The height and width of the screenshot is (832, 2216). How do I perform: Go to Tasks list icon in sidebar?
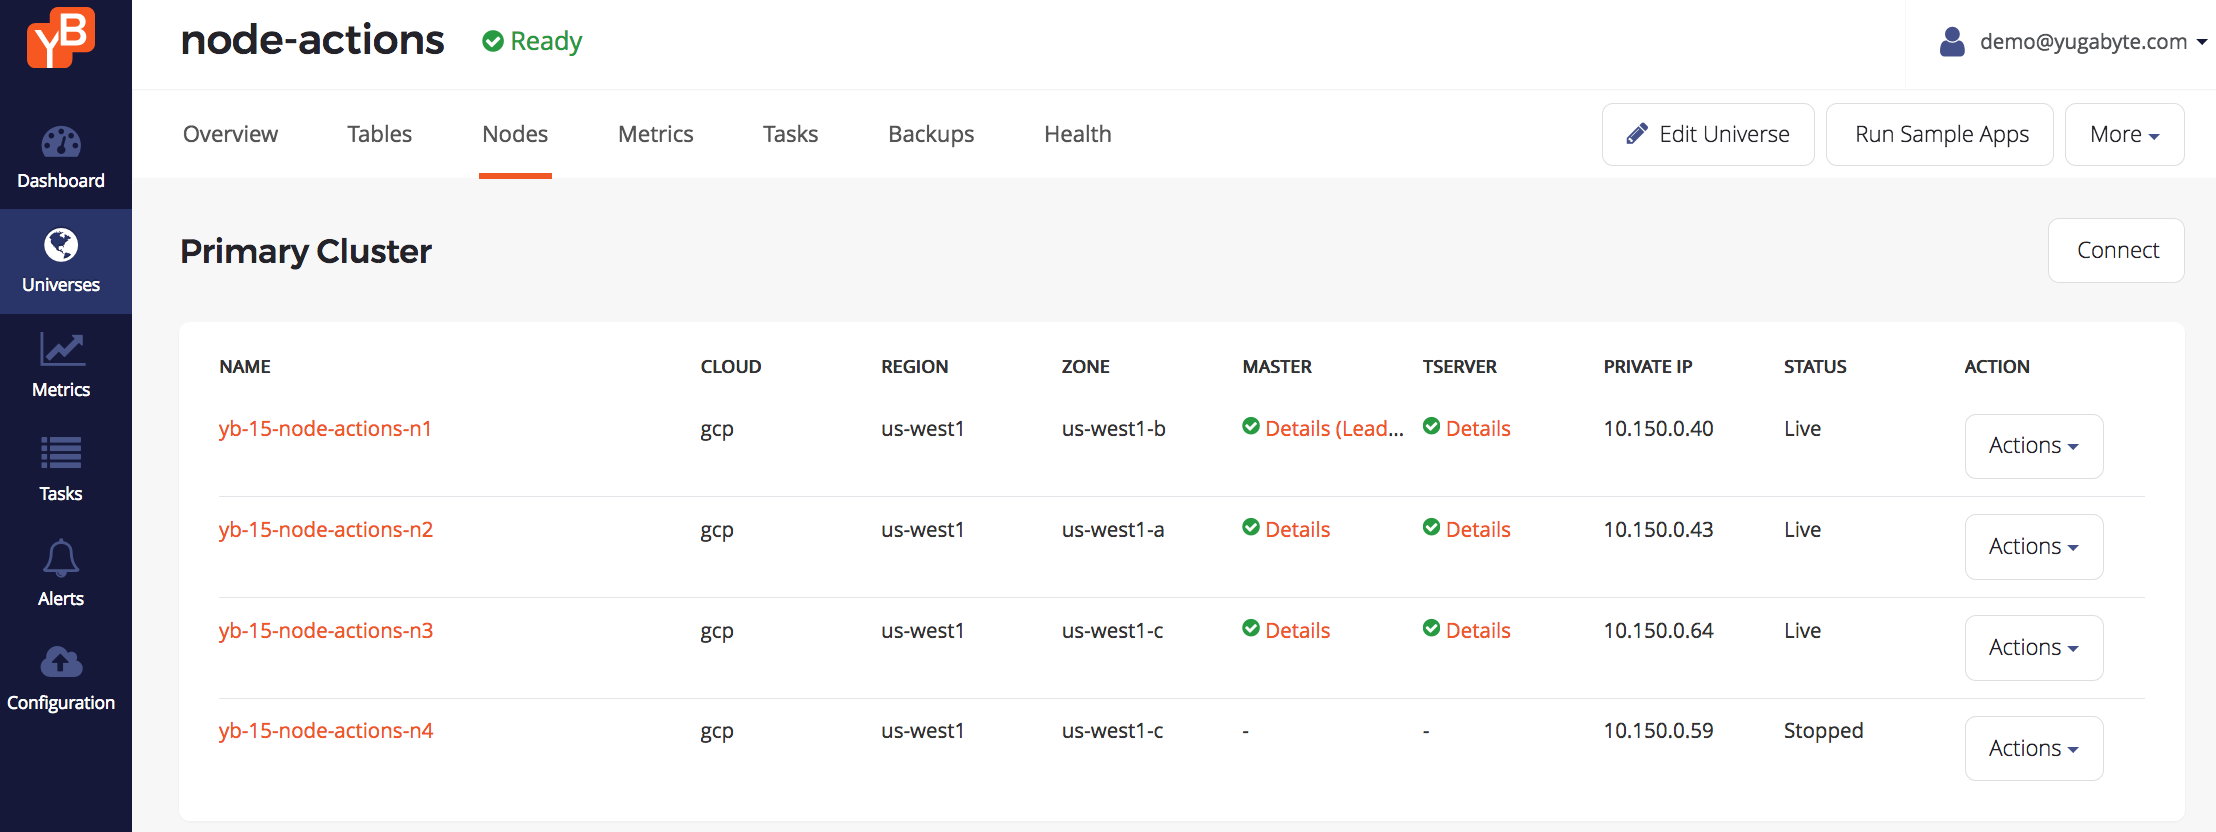61,453
